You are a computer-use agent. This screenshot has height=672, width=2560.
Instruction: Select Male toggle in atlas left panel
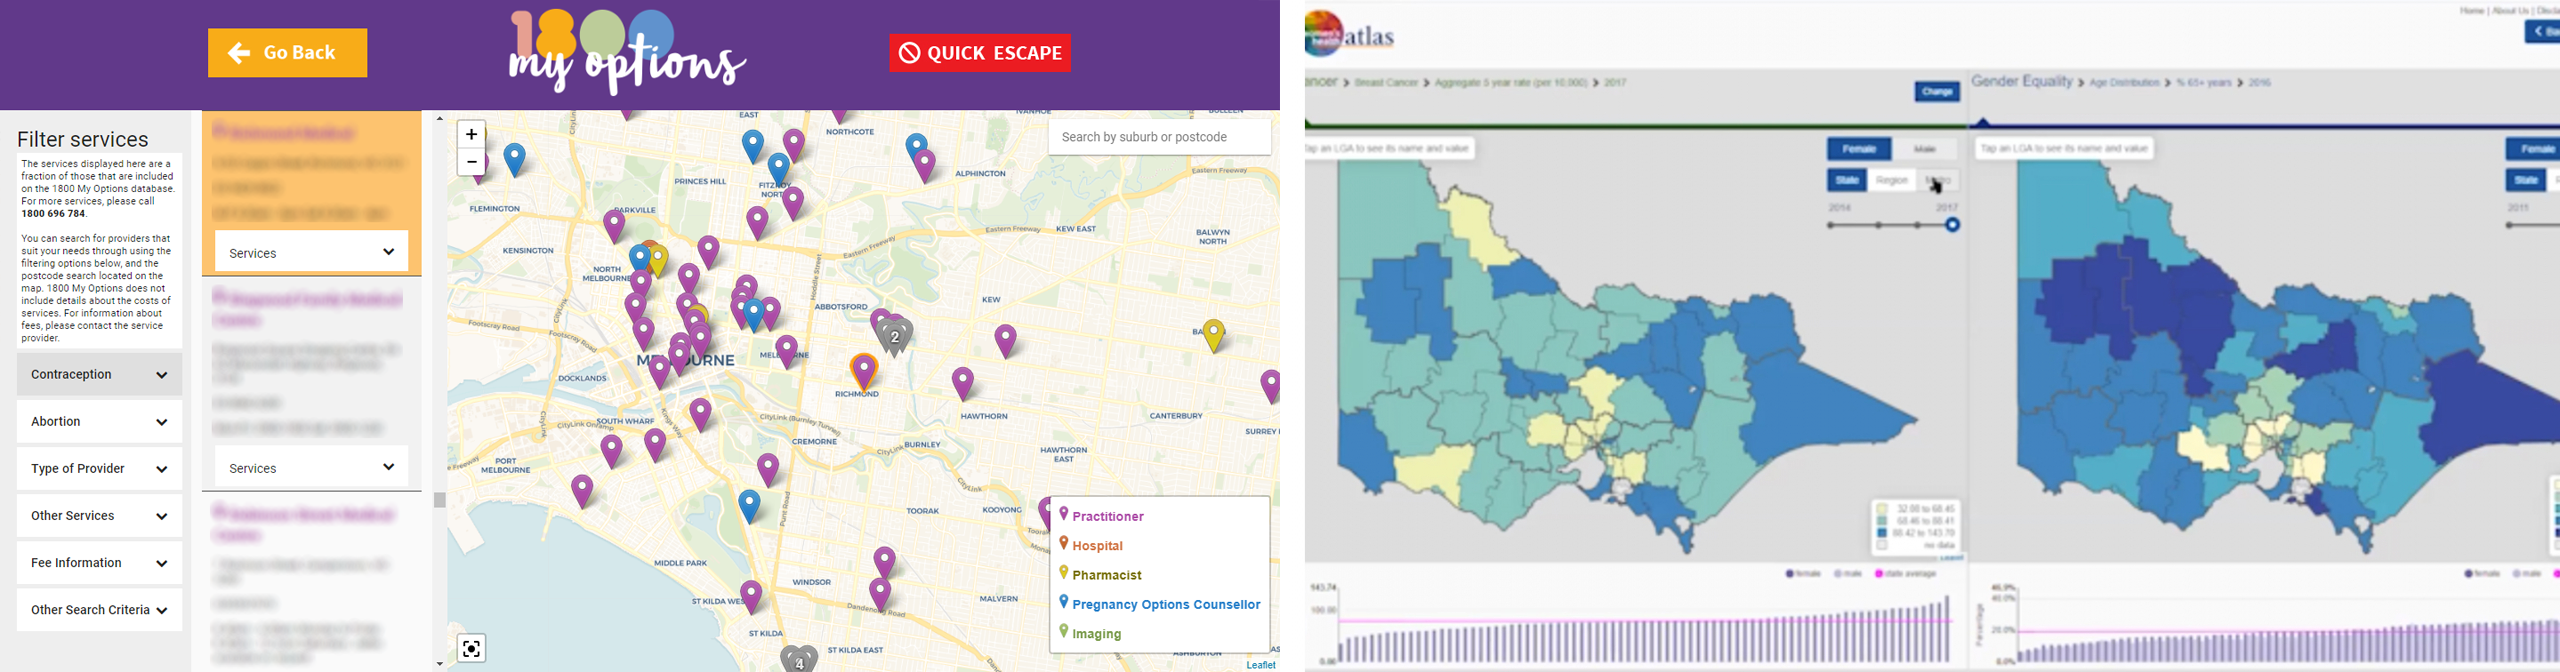pos(1924,149)
